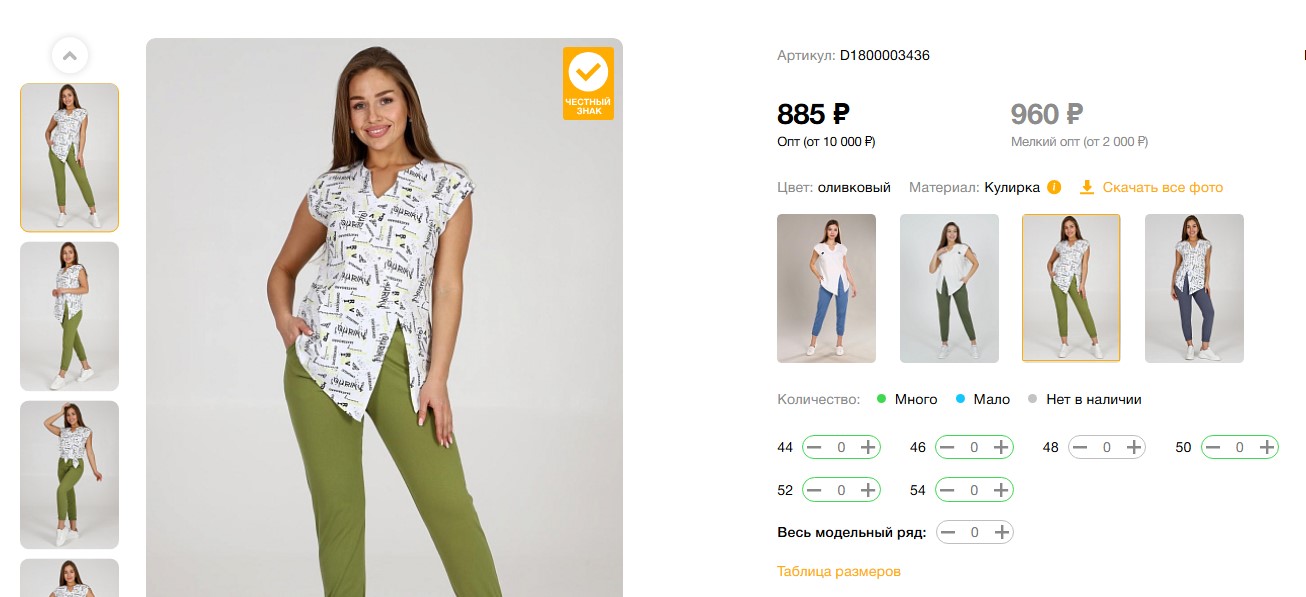This screenshot has width=1306, height=597.
Task: Decrease size 46 quantity with minus
Action: tap(947, 447)
